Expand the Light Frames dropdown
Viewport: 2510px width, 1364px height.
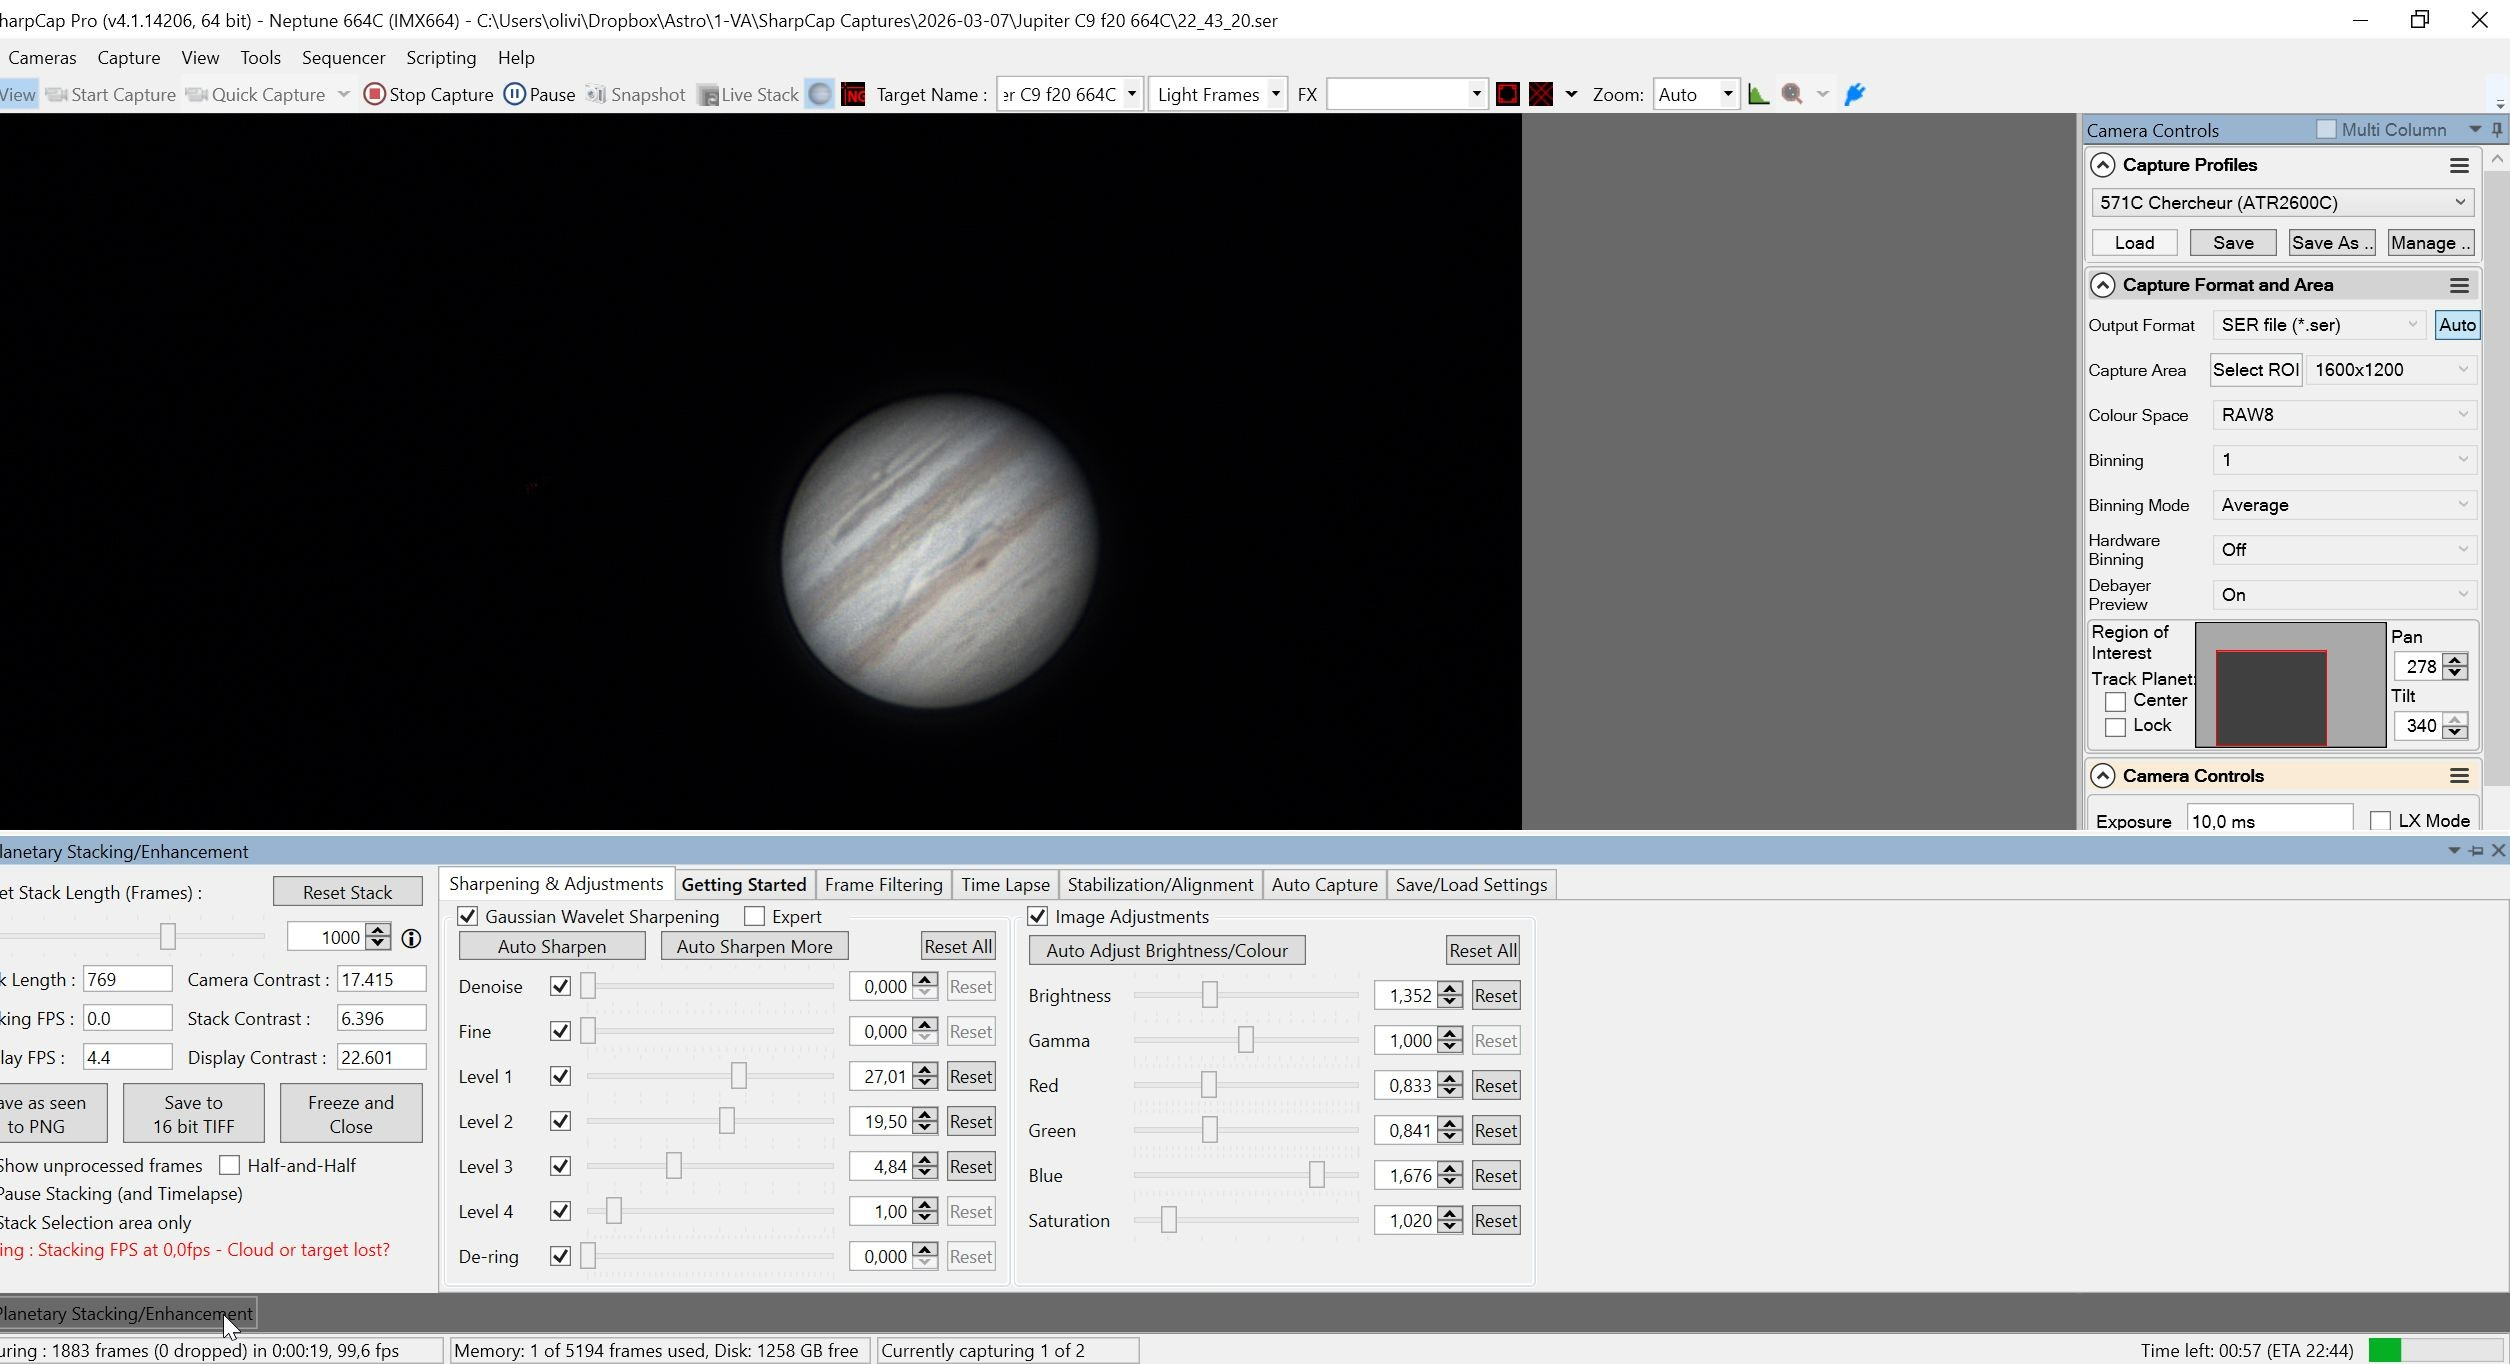1217,94
